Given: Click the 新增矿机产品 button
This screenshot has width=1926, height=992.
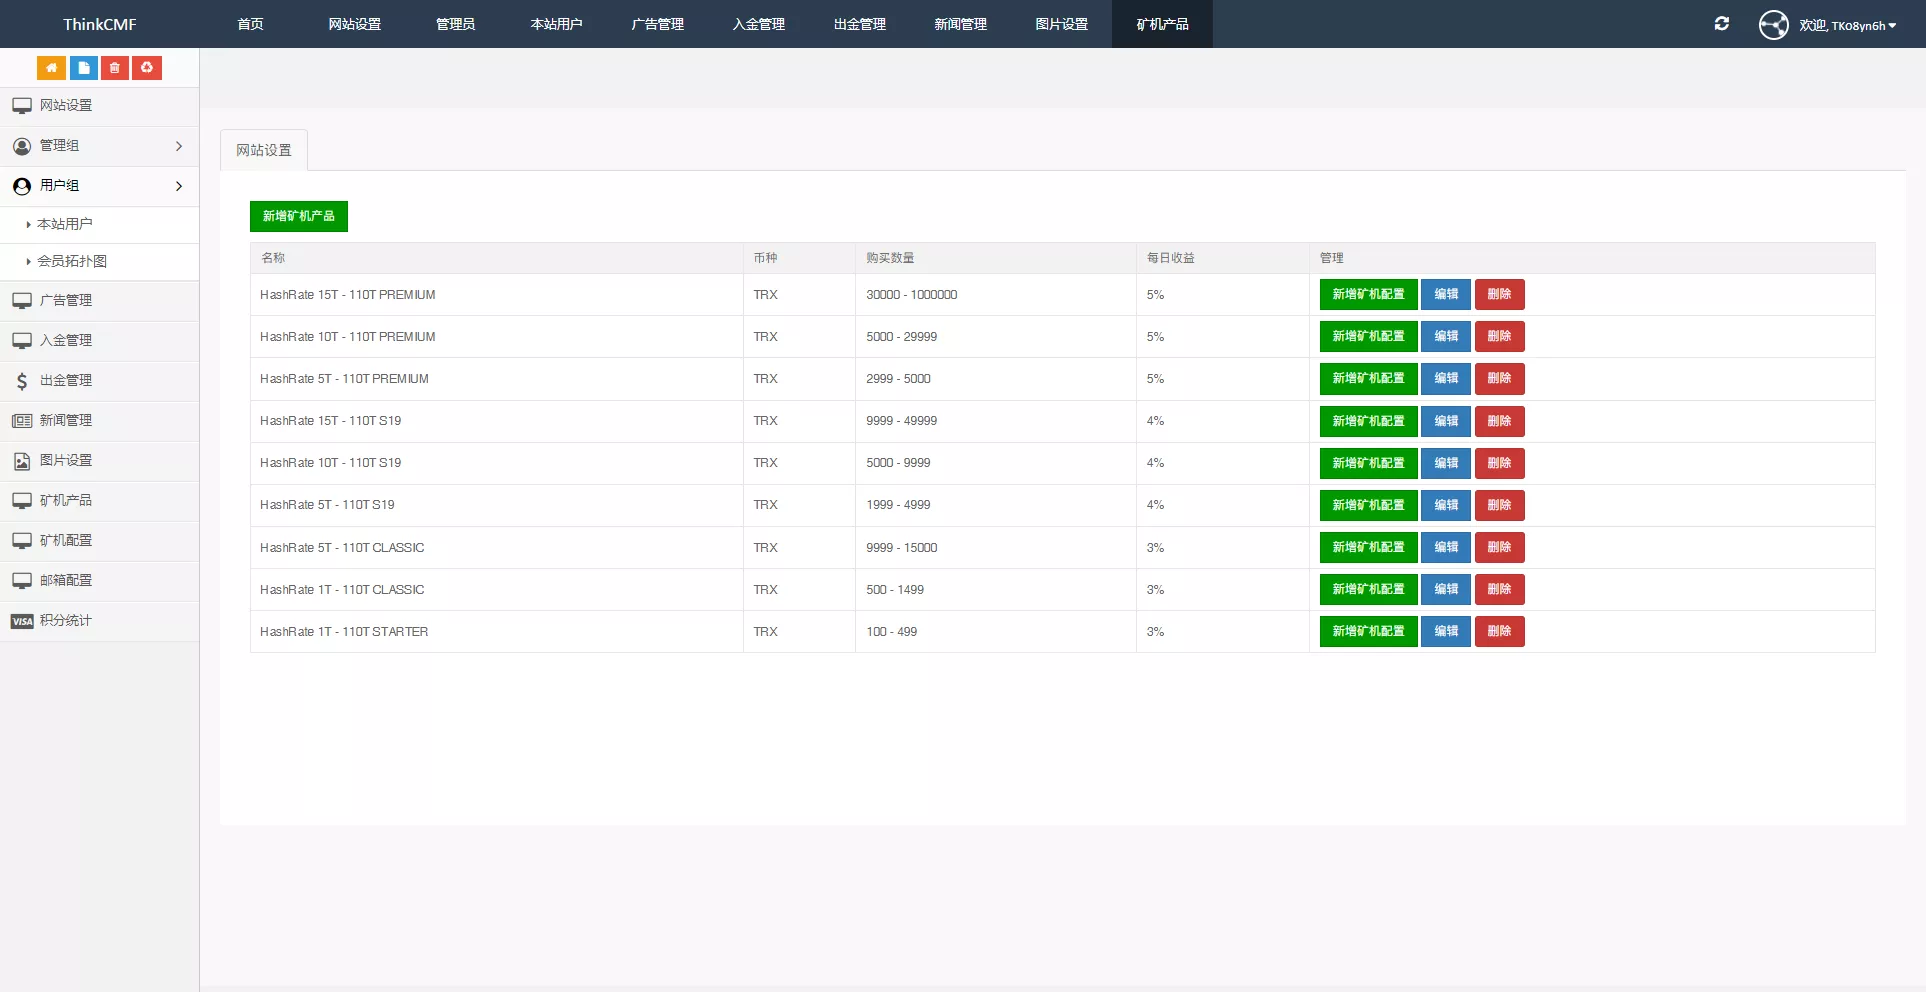Looking at the screenshot, I should [x=298, y=216].
